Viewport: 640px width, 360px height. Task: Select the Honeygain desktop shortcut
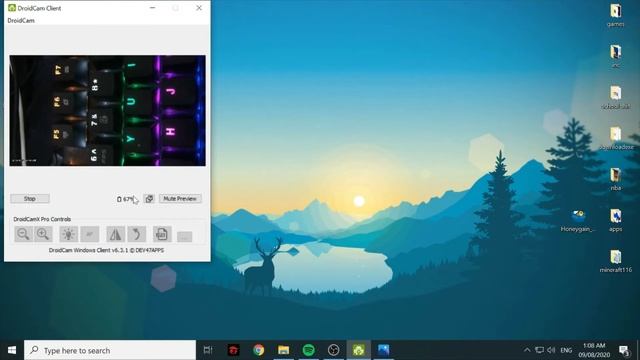coord(578,221)
